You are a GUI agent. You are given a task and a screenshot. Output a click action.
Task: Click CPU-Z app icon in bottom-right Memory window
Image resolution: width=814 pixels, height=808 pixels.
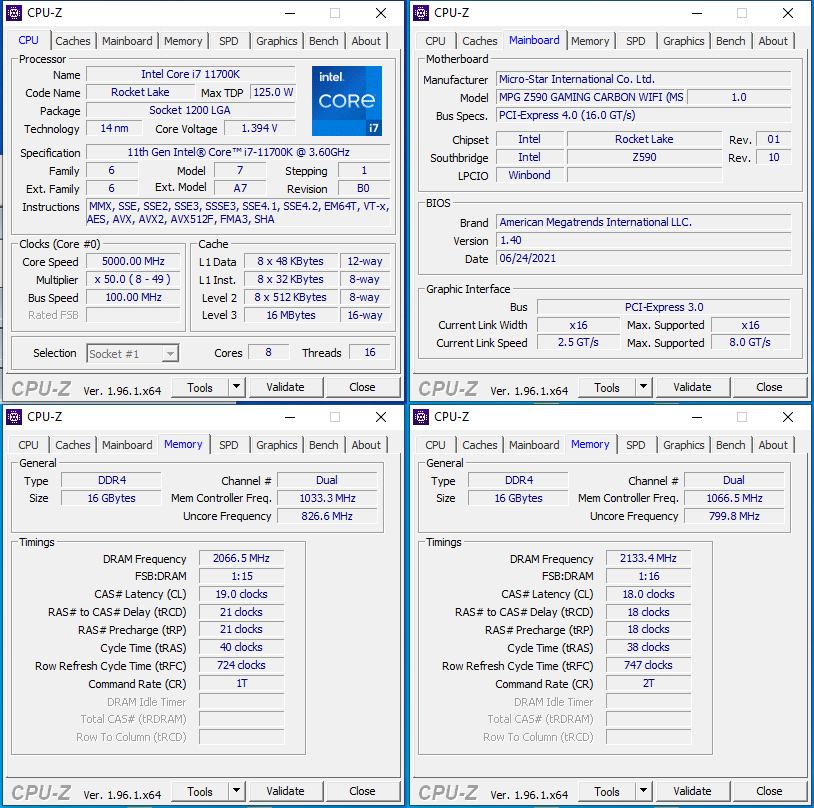(420, 417)
